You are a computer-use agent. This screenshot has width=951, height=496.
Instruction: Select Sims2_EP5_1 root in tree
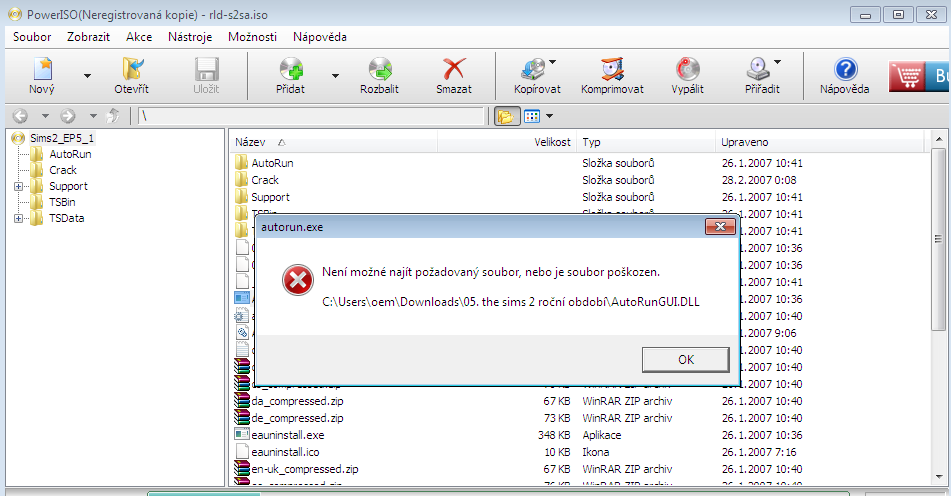62,138
